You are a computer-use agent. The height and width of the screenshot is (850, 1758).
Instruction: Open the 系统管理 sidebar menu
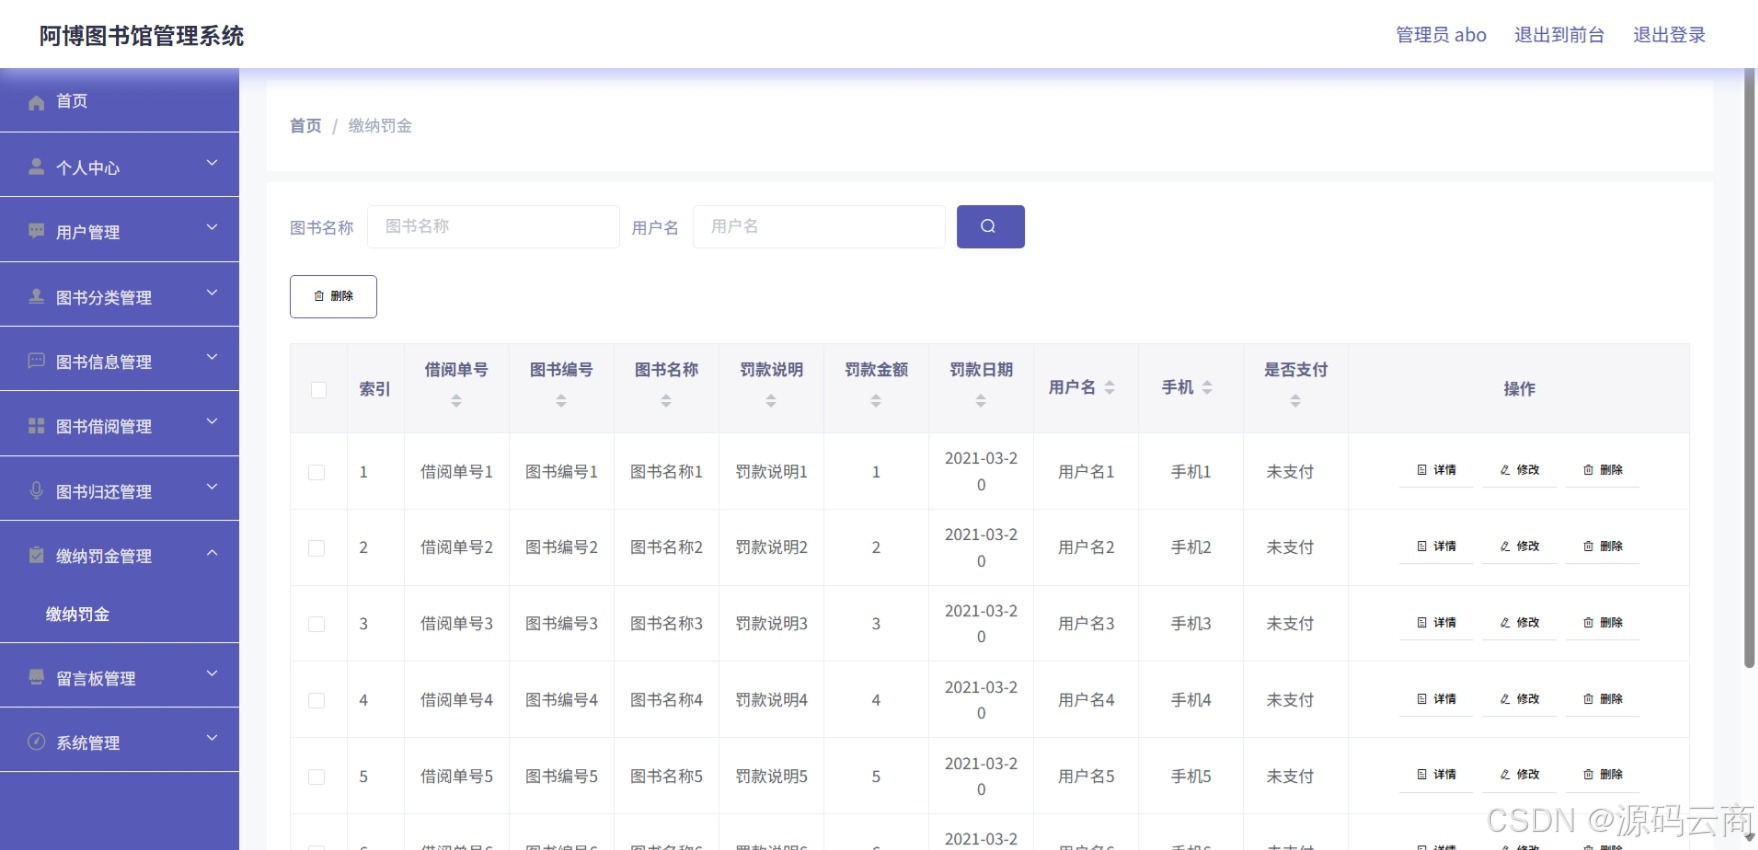point(119,741)
